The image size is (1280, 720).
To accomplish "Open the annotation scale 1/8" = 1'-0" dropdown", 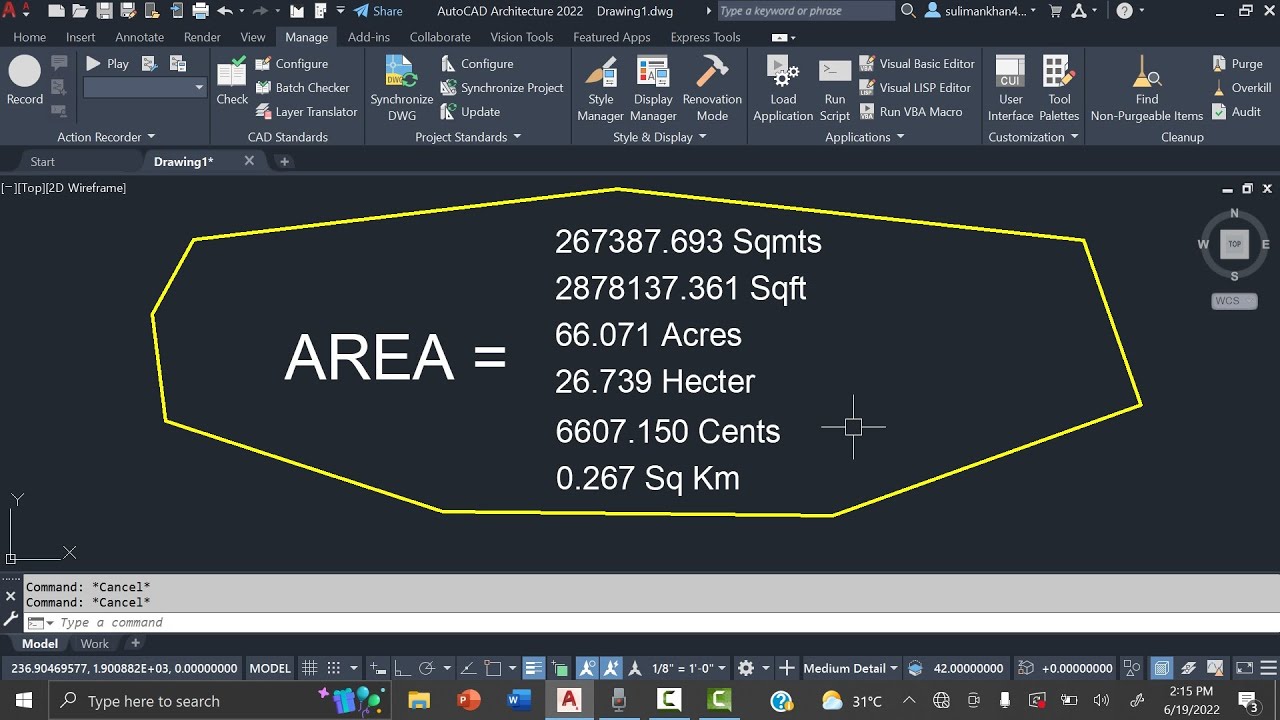I will click(689, 668).
